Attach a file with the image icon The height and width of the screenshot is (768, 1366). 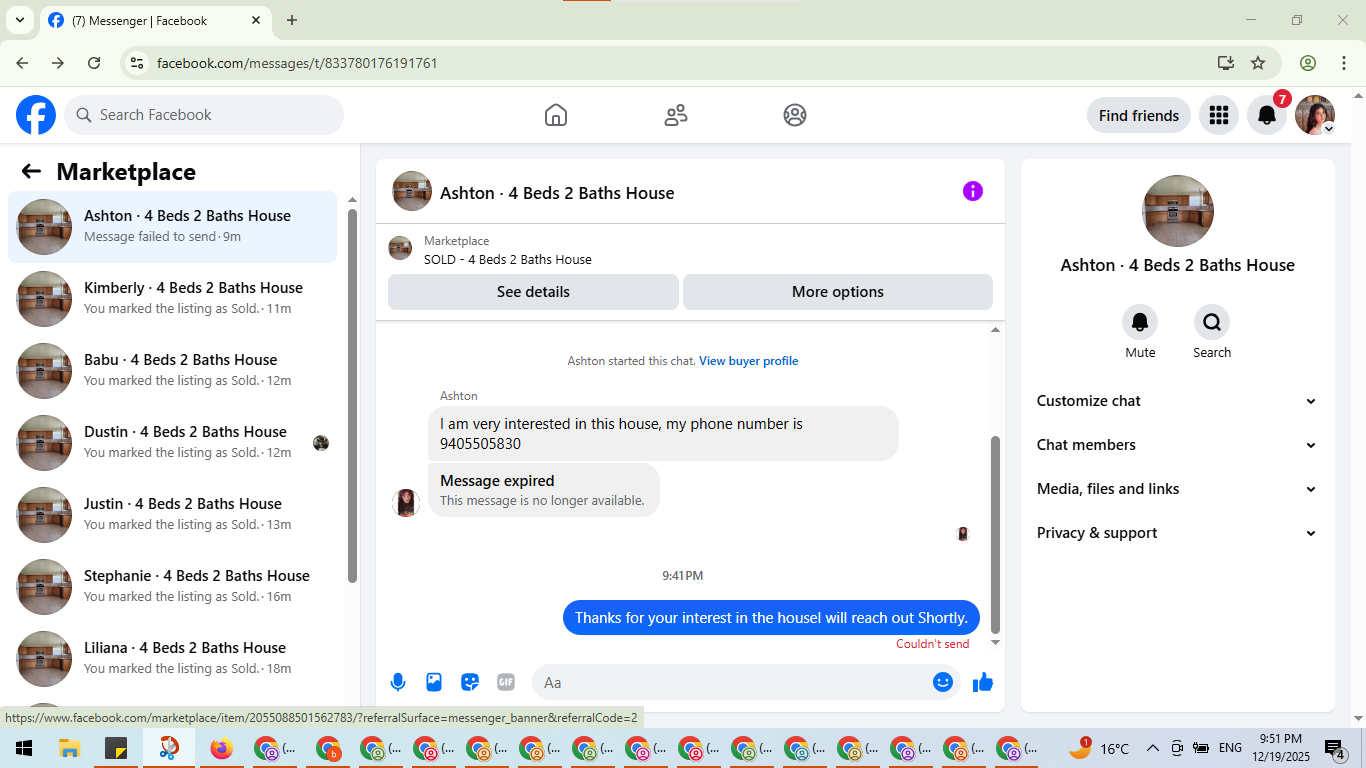(434, 682)
